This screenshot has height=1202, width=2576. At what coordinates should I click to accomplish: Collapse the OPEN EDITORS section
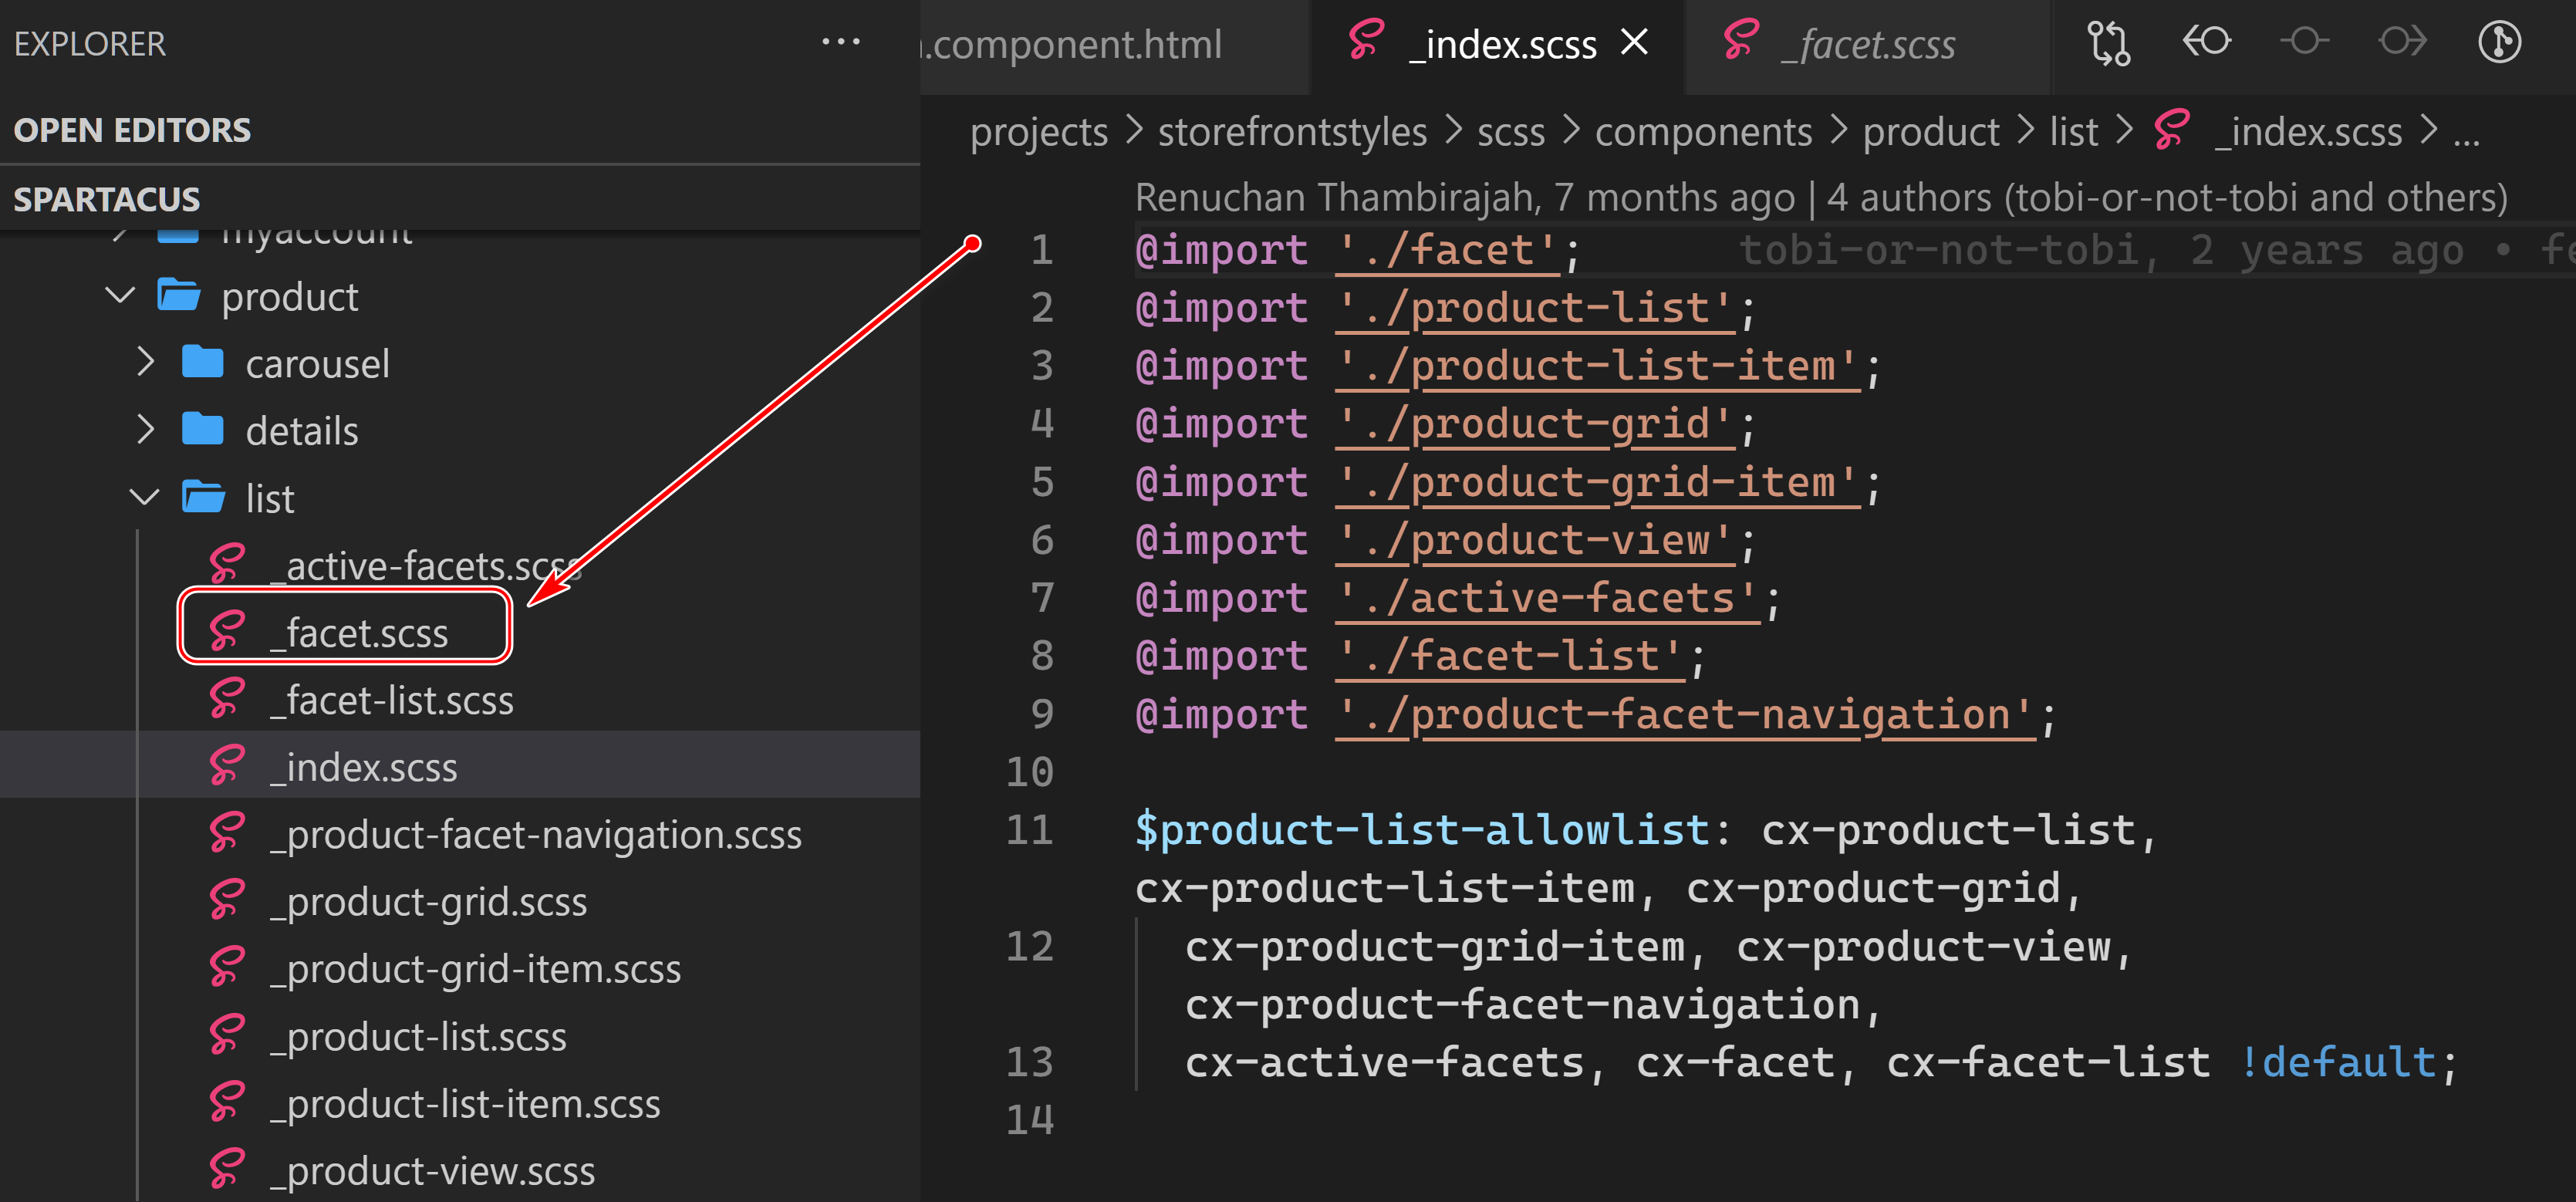point(131,129)
